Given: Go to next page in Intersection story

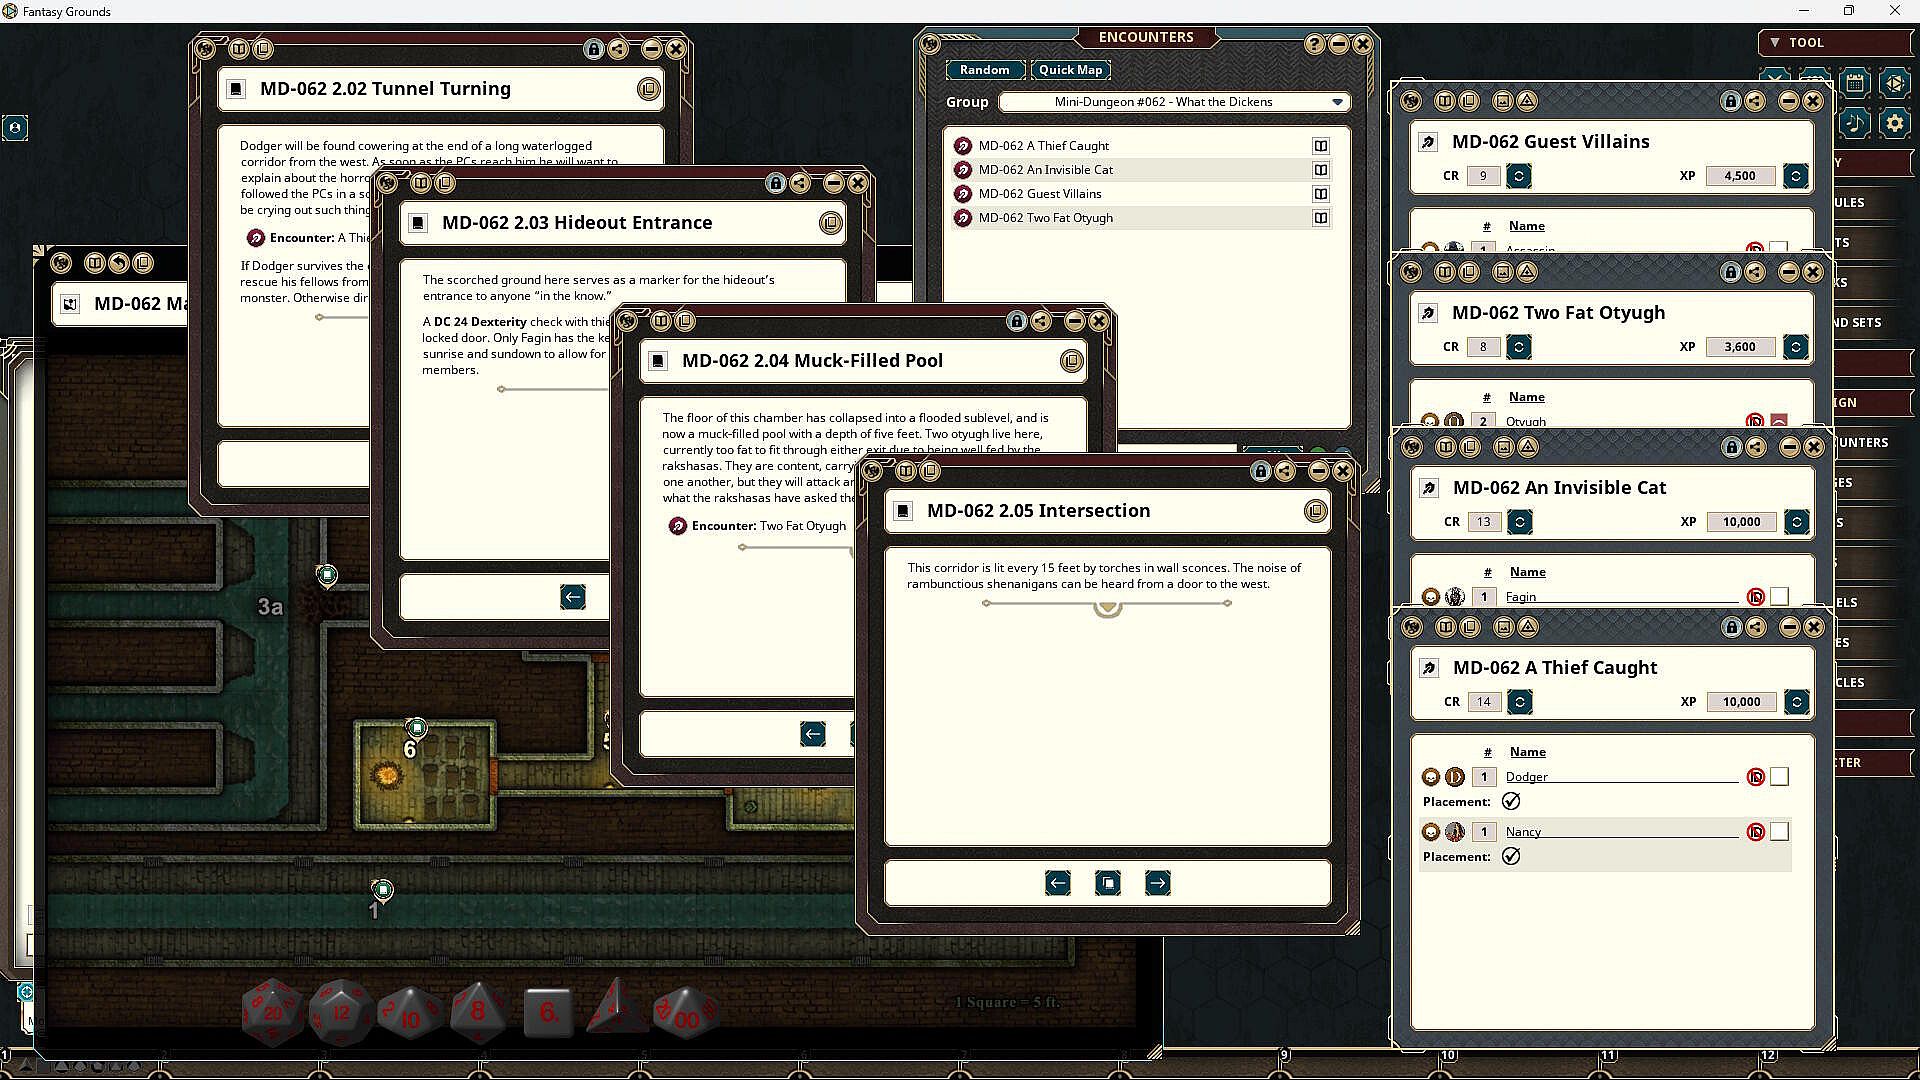Looking at the screenshot, I should tap(1157, 883).
